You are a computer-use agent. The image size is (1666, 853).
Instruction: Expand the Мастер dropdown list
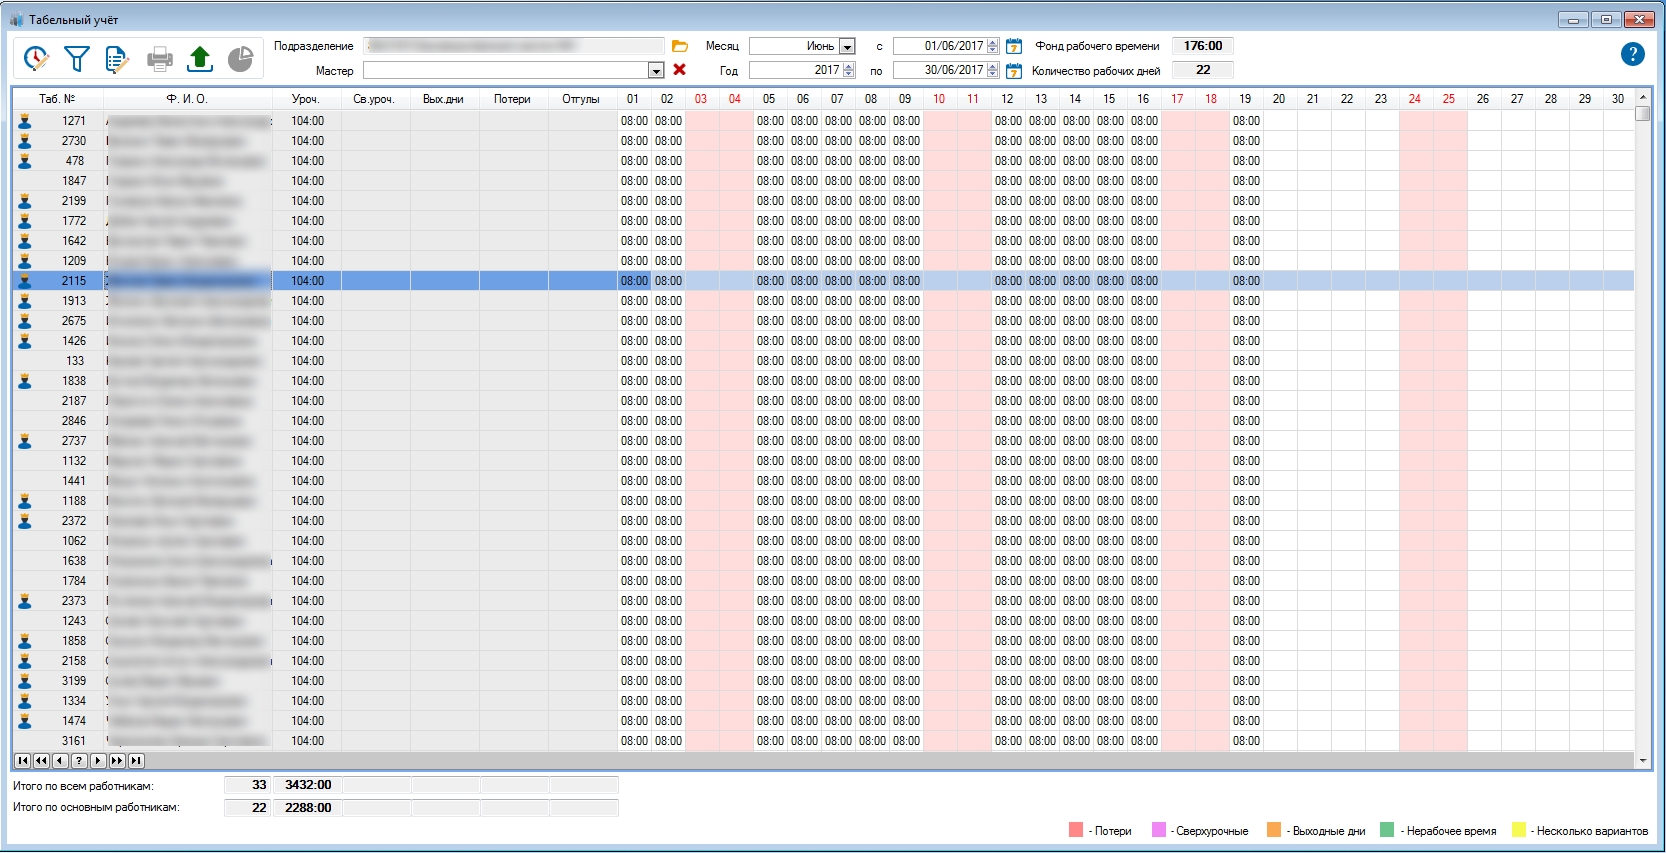tap(656, 71)
